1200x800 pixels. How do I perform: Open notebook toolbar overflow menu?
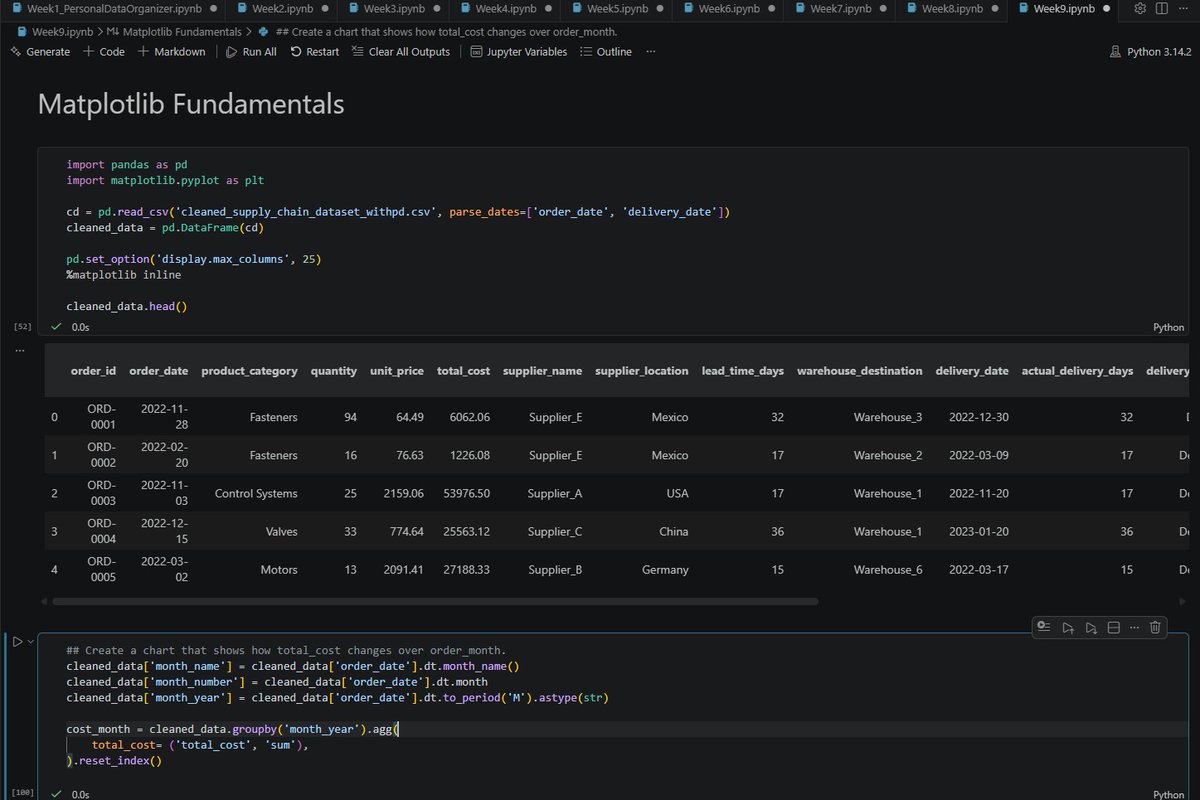651,51
